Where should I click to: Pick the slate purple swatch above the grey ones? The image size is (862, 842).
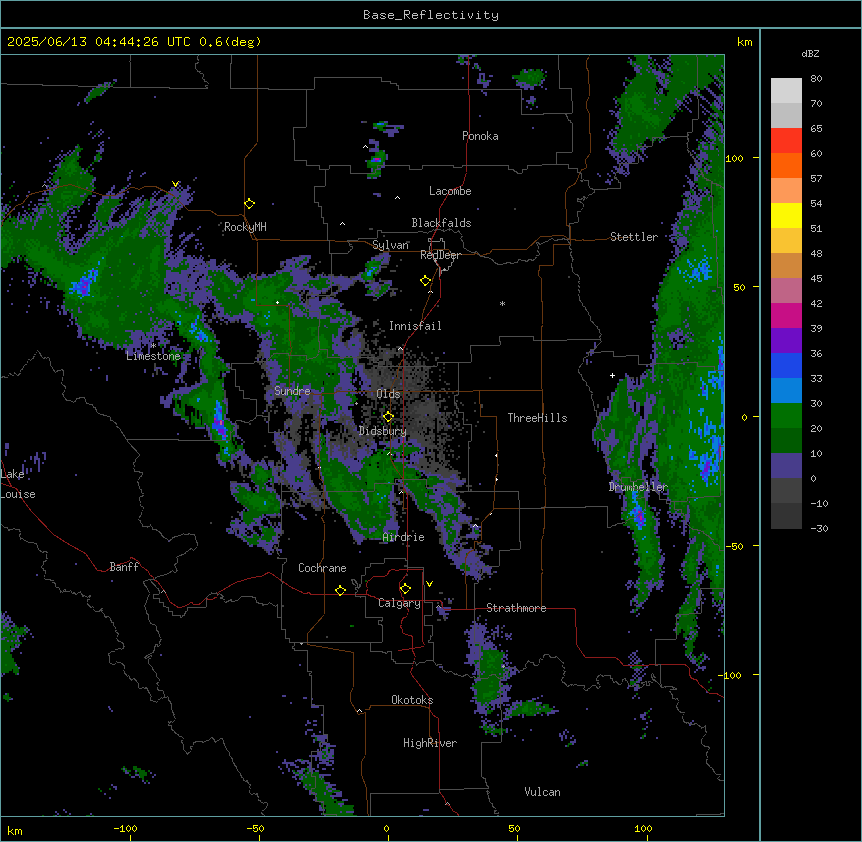[786, 466]
